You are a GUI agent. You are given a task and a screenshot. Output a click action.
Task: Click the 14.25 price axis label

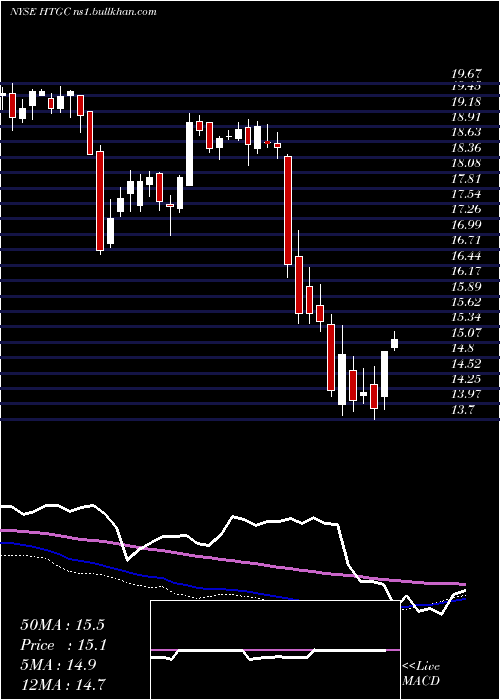(x=466, y=379)
